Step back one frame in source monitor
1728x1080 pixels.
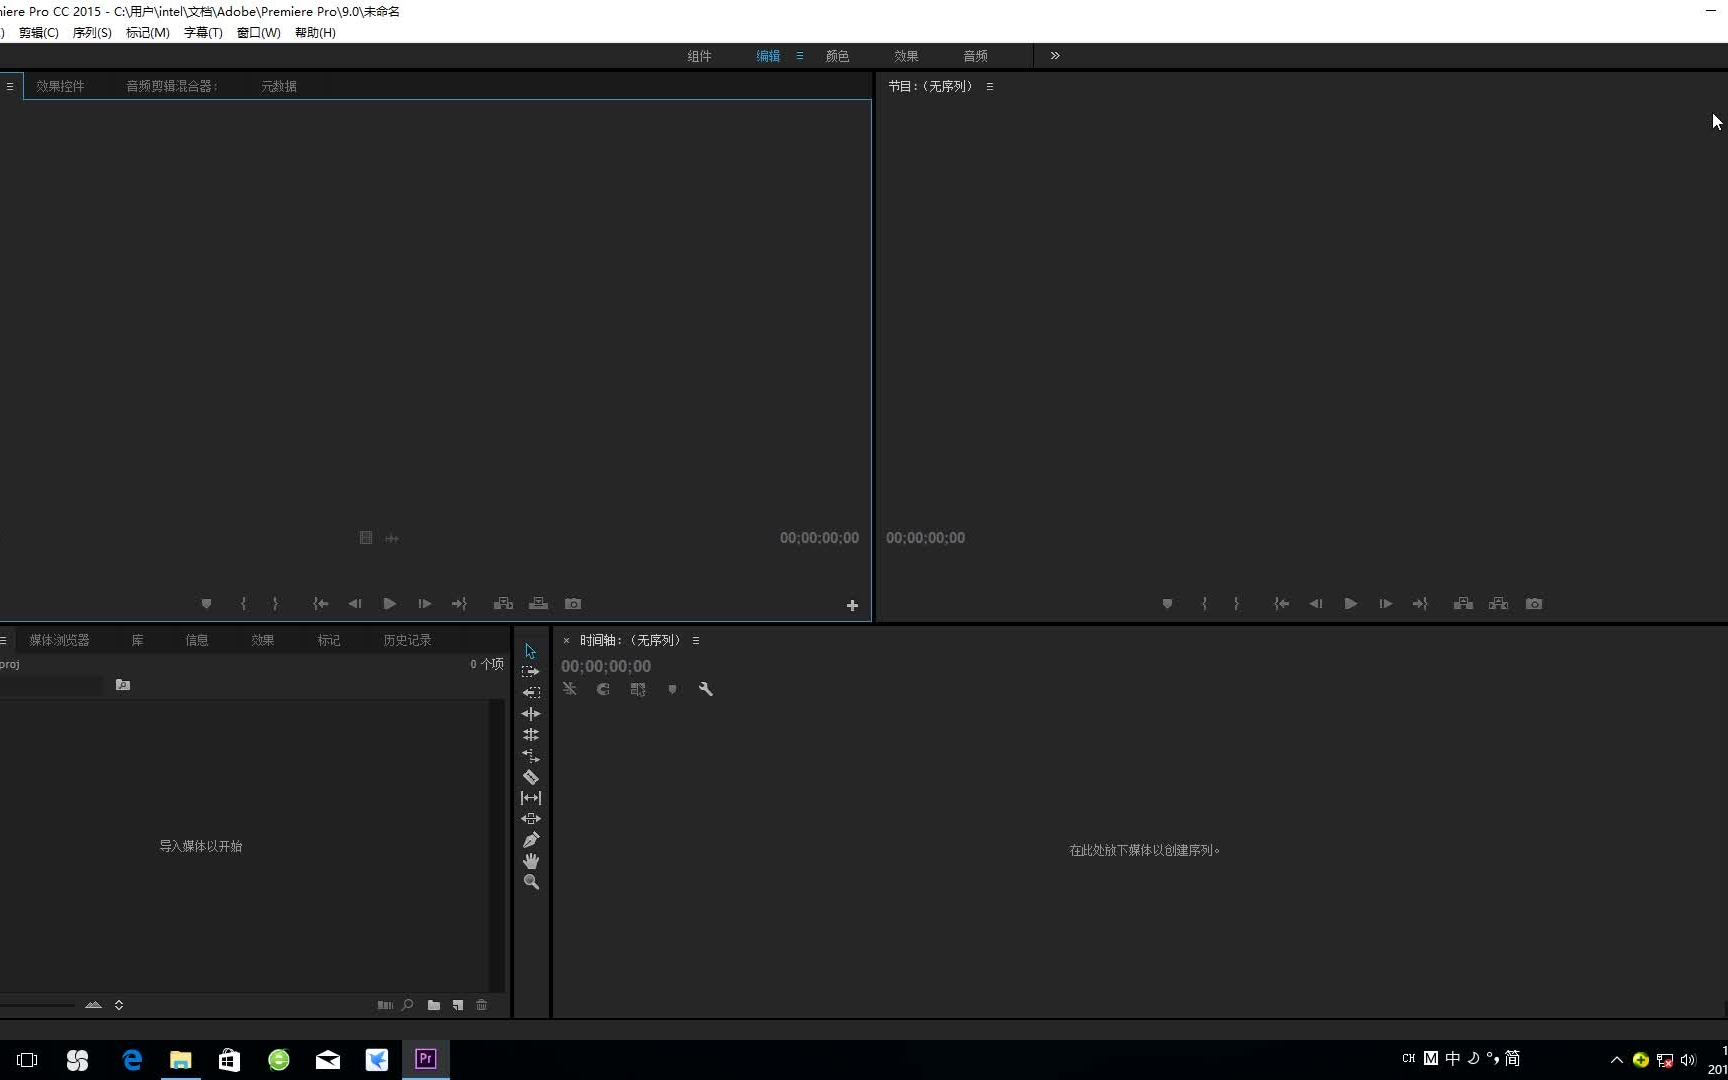coord(355,604)
